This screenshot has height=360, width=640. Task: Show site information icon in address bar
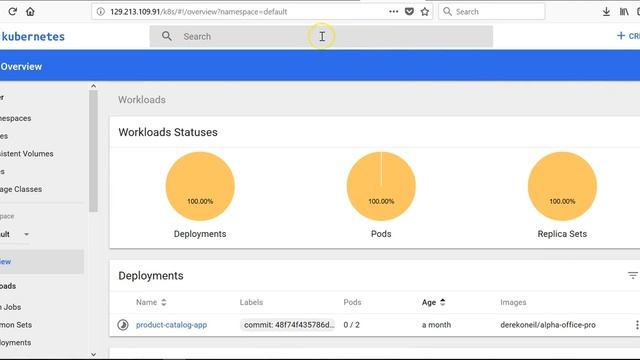(x=100, y=12)
